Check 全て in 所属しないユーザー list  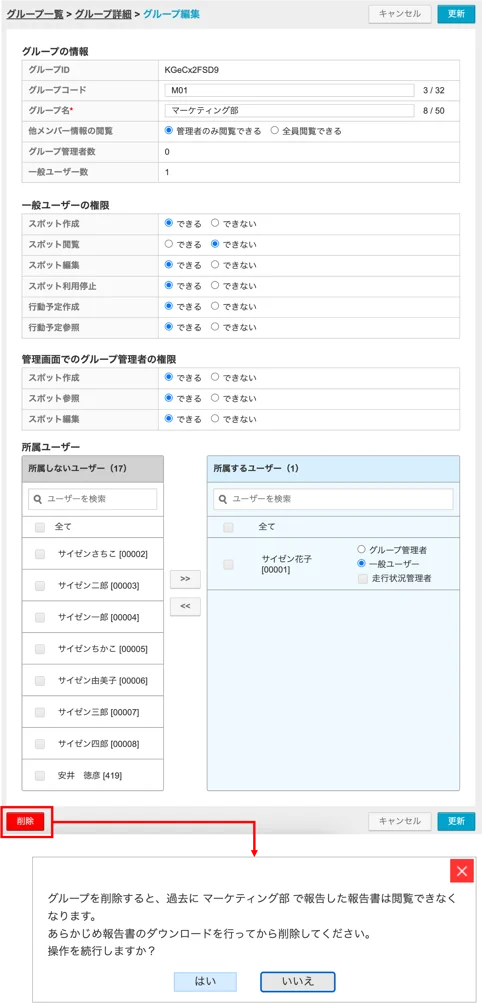tap(40, 528)
